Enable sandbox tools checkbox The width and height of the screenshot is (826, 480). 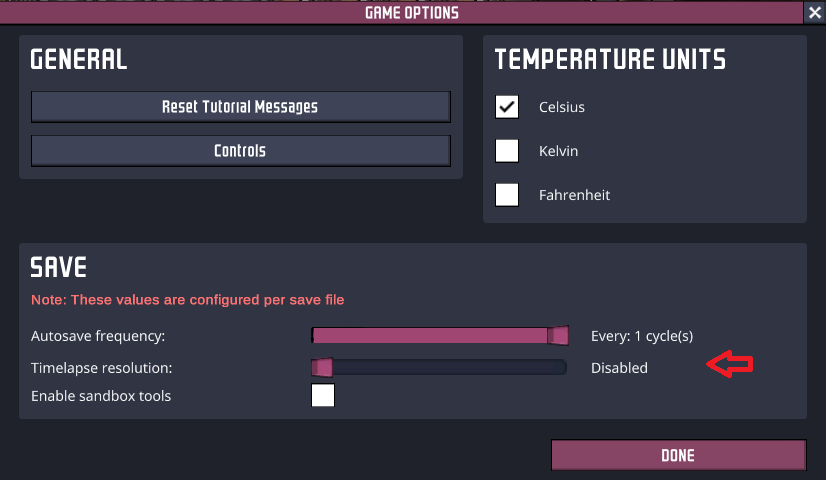[322, 396]
